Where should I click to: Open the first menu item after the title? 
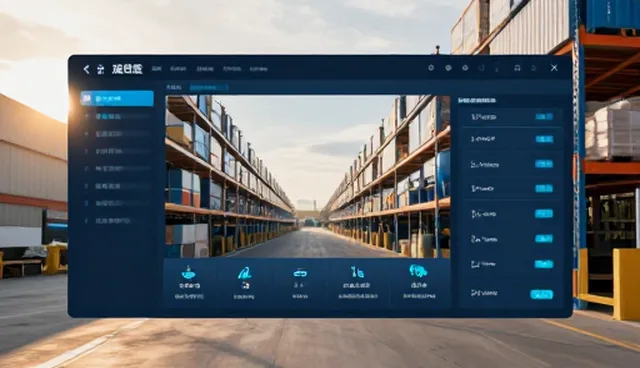coord(157,69)
